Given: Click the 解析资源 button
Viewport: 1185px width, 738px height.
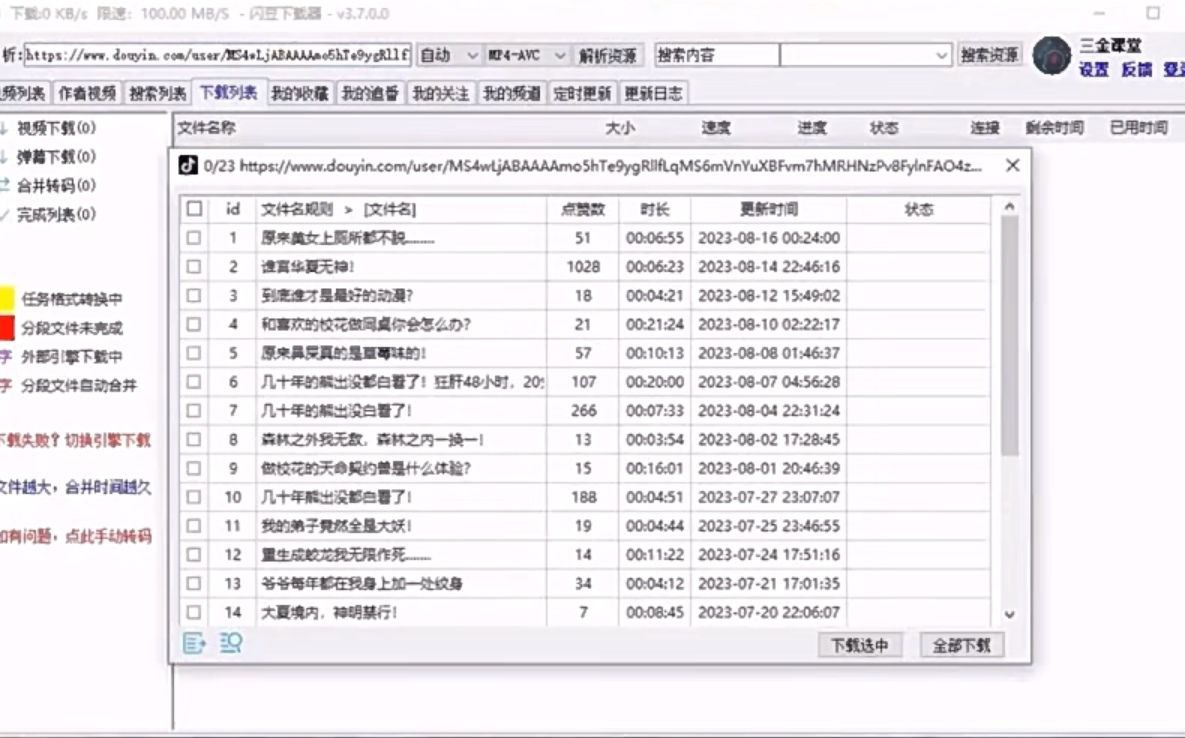Looking at the screenshot, I should coord(608,55).
